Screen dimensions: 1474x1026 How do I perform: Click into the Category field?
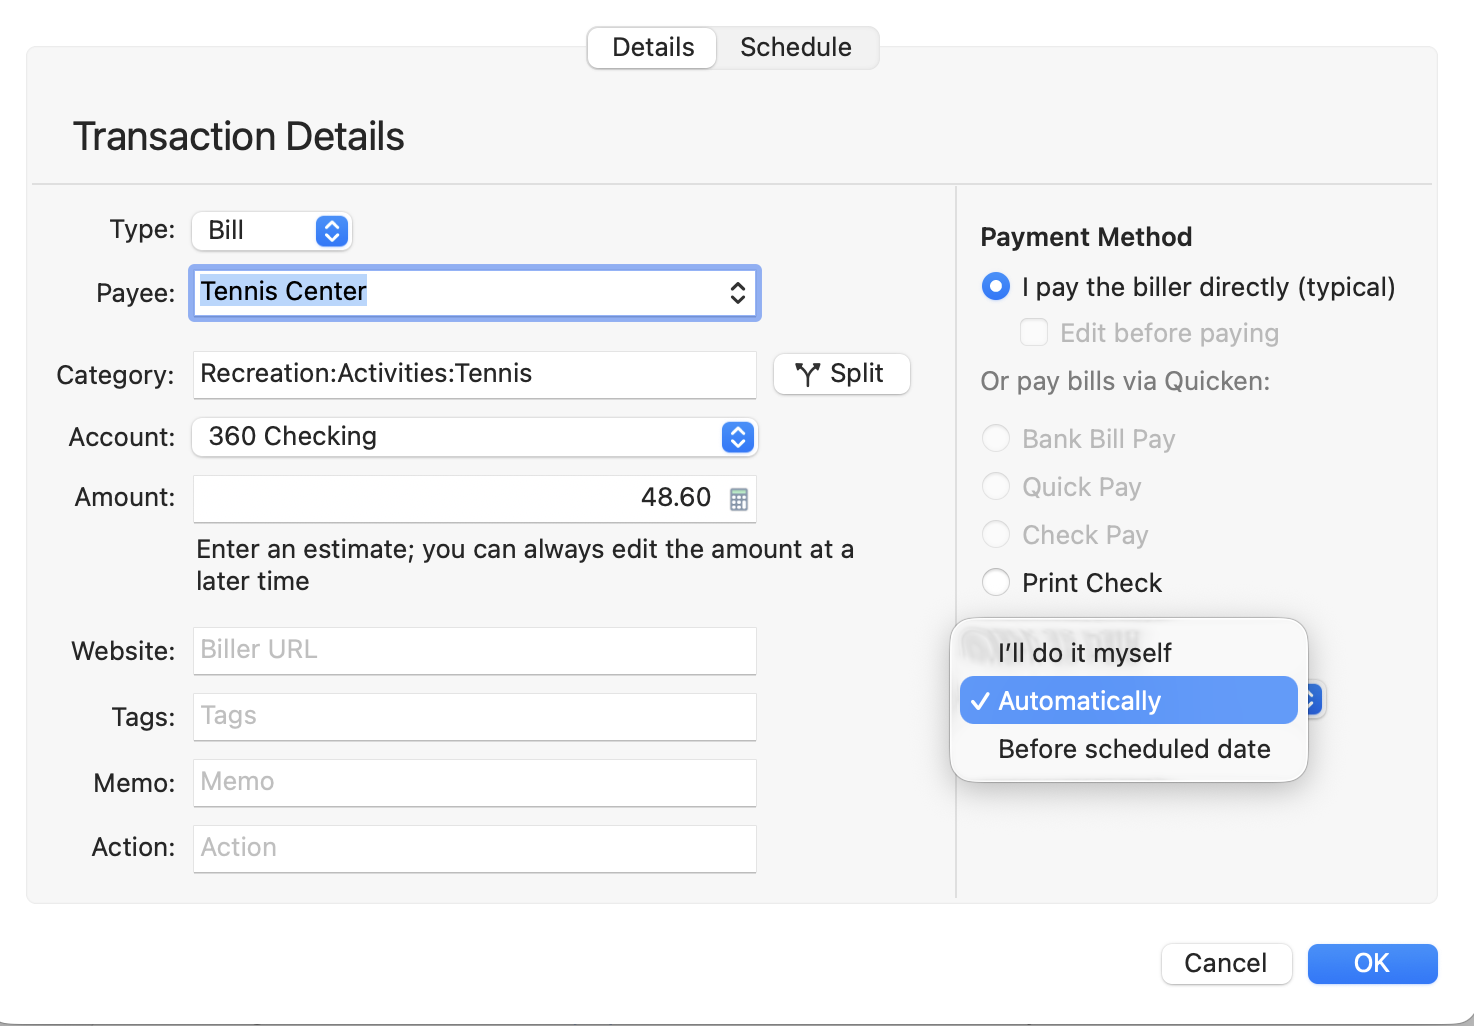[474, 374]
